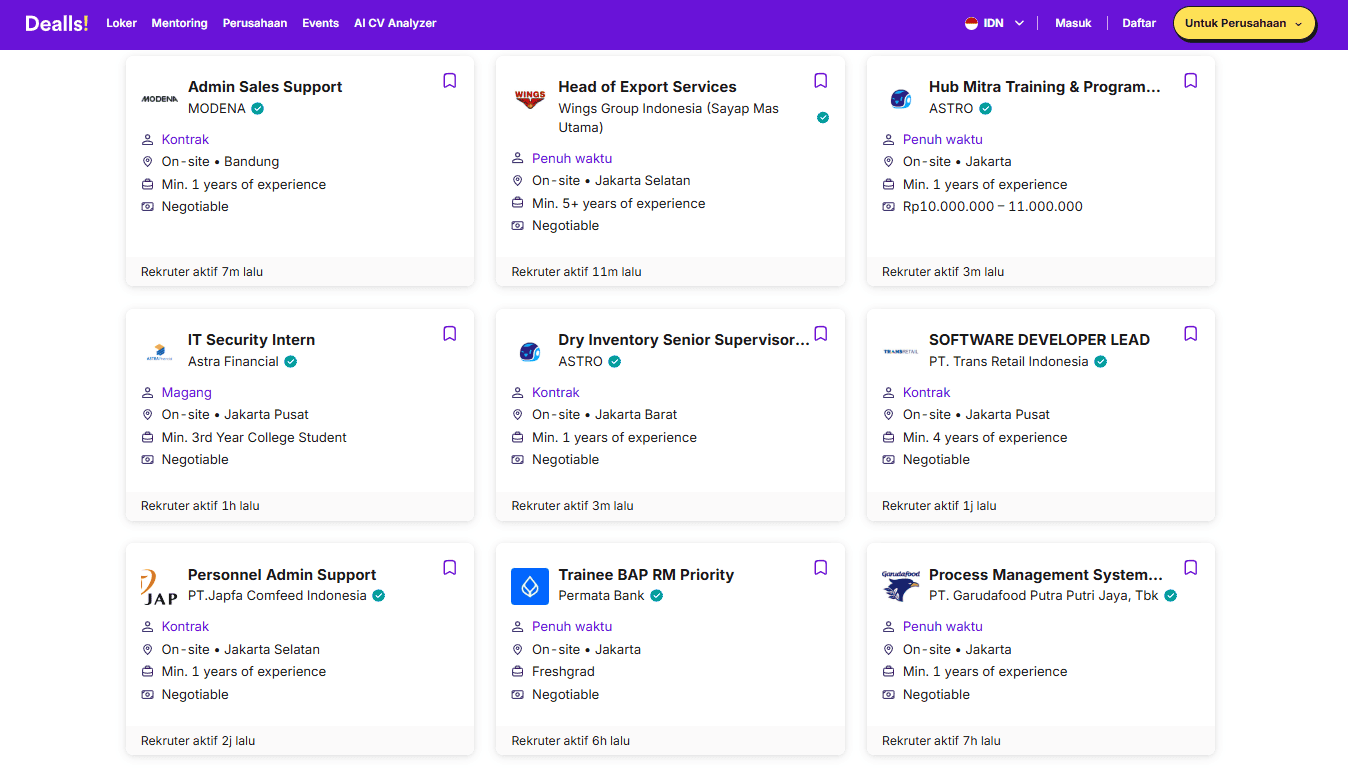Click the Japfa Comfeed company logo

click(160, 586)
